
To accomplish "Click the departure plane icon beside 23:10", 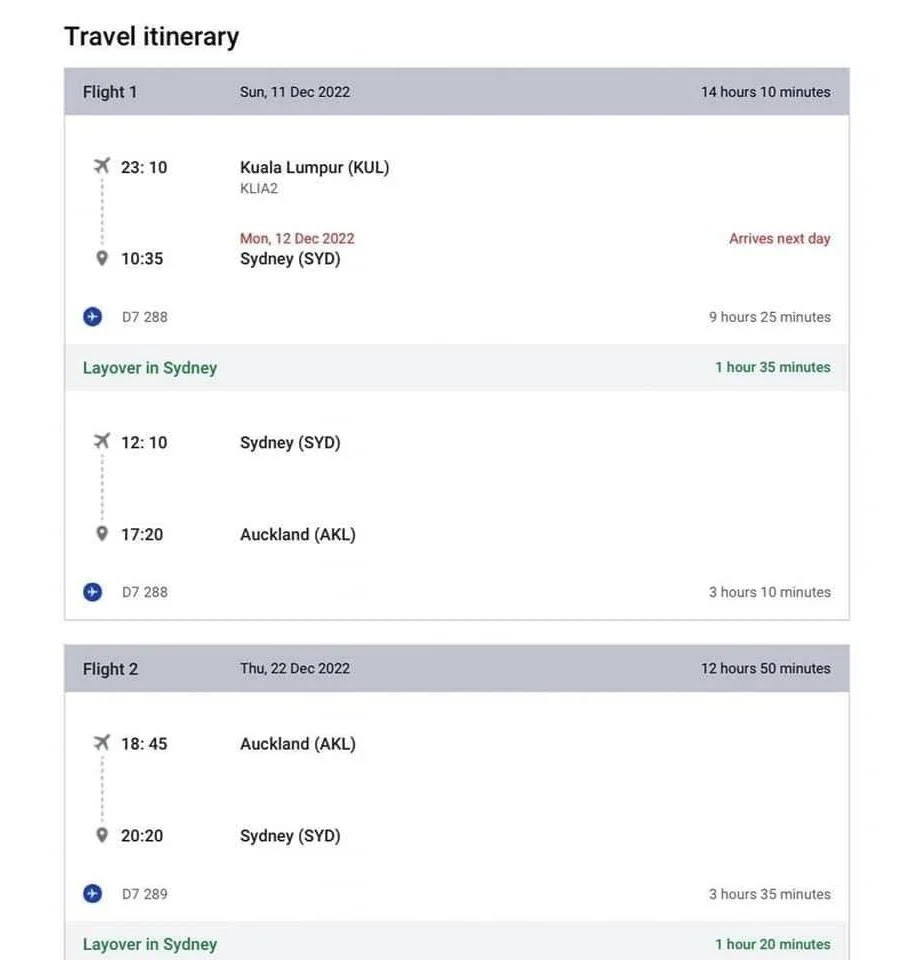I will click(101, 166).
